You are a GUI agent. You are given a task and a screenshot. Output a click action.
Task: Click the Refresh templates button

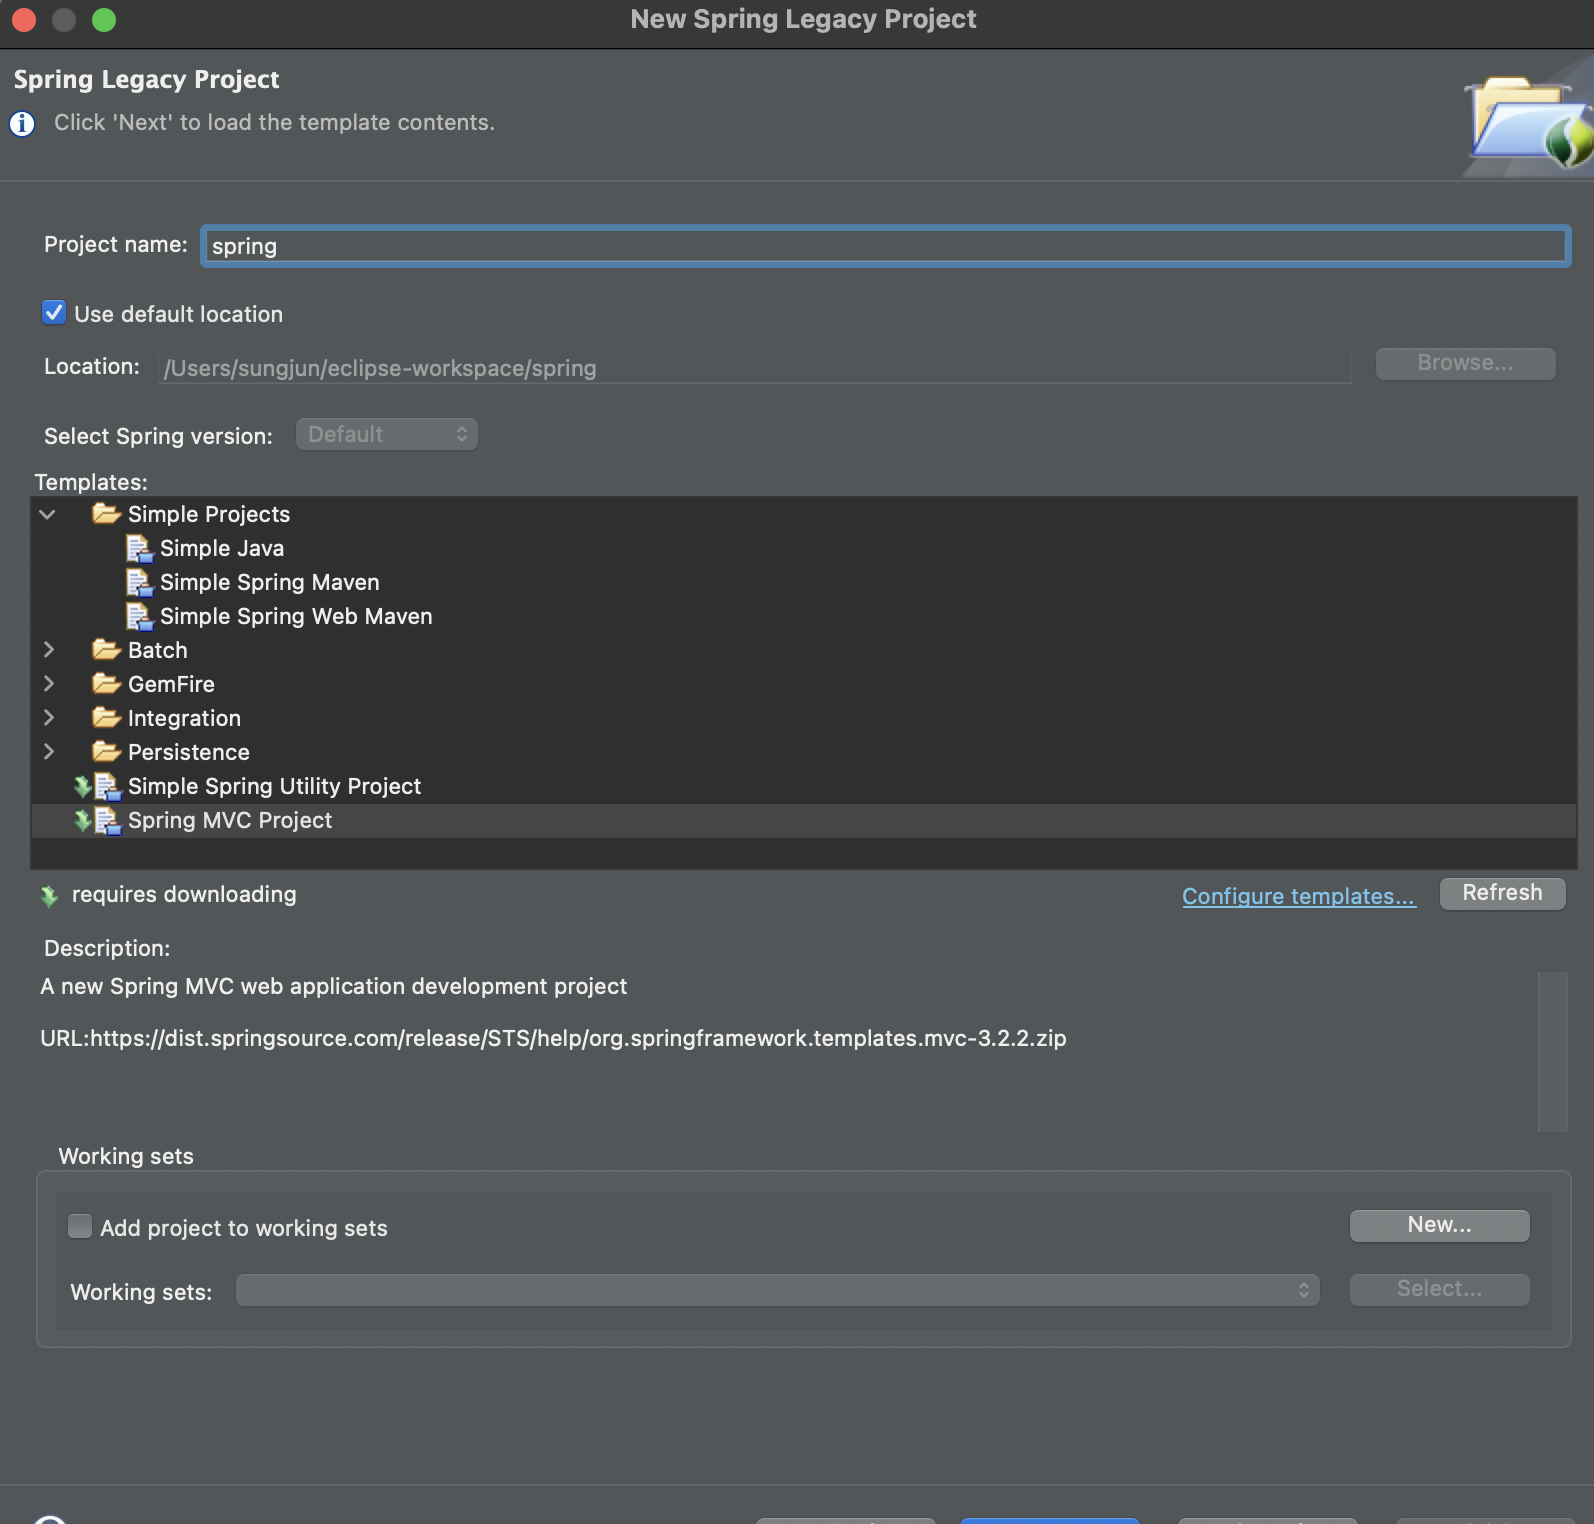point(1502,893)
